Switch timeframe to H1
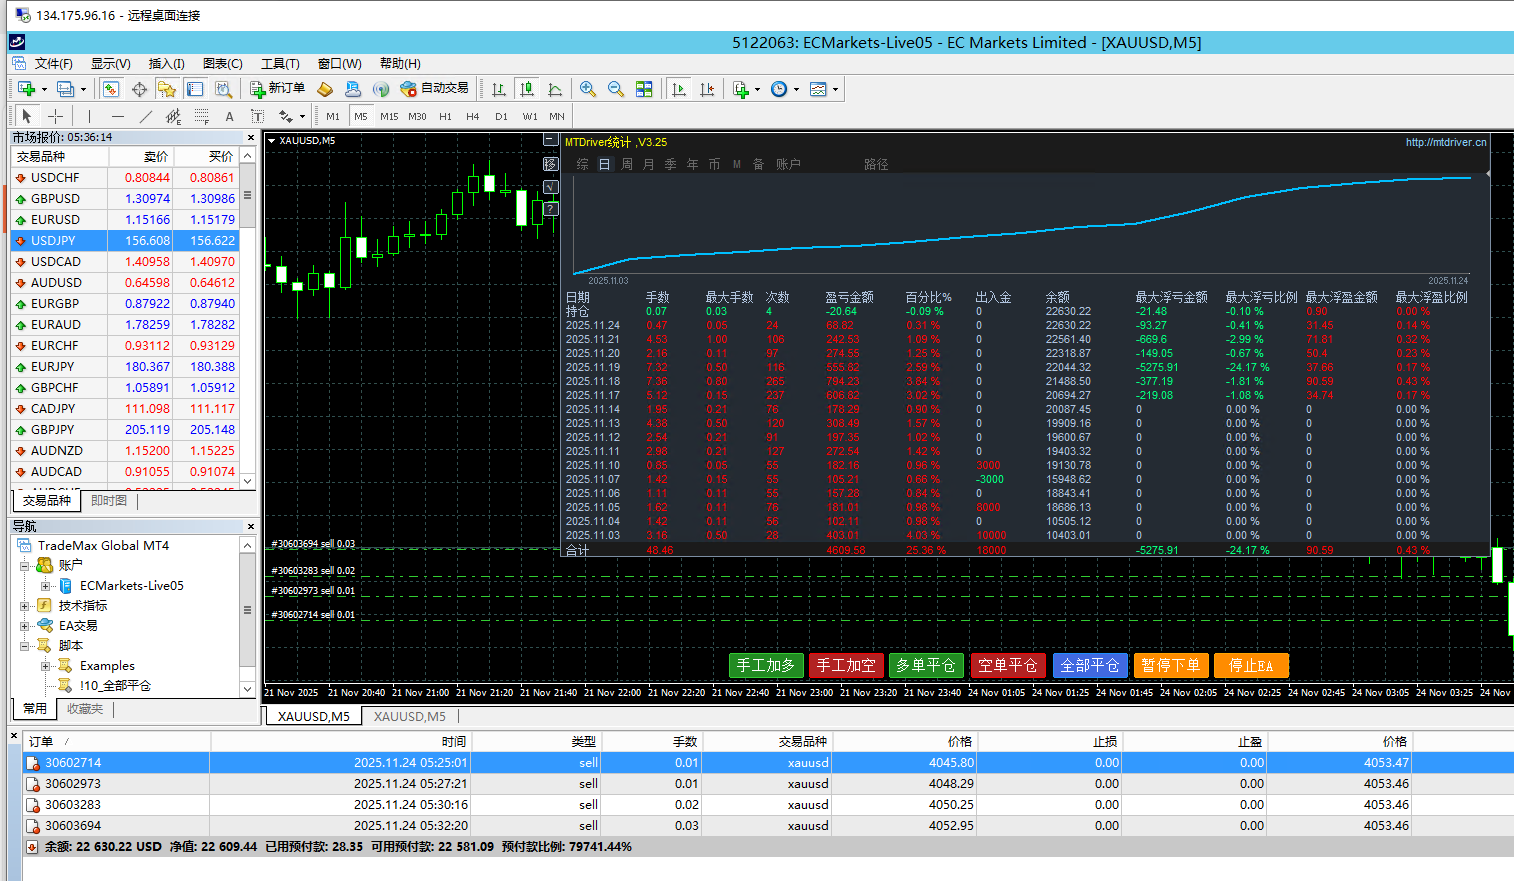This screenshot has width=1514, height=881. (445, 116)
